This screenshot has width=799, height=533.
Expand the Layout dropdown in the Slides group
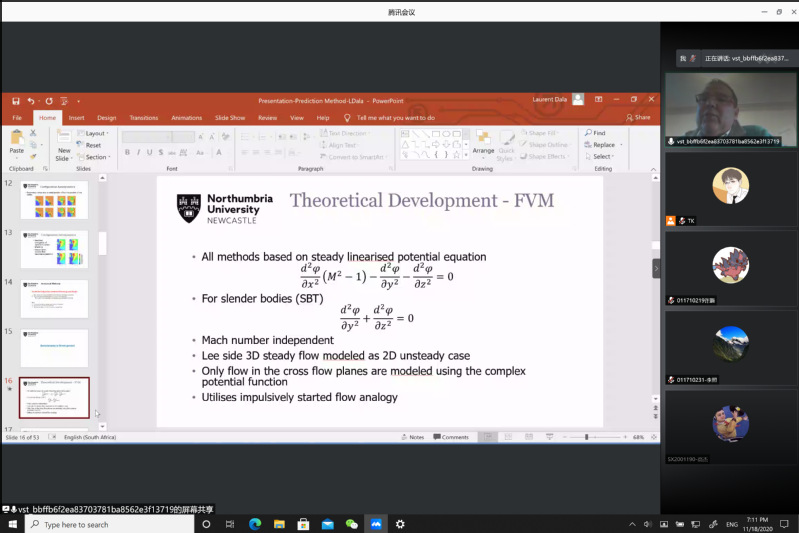pyautogui.click(x=95, y=133)
